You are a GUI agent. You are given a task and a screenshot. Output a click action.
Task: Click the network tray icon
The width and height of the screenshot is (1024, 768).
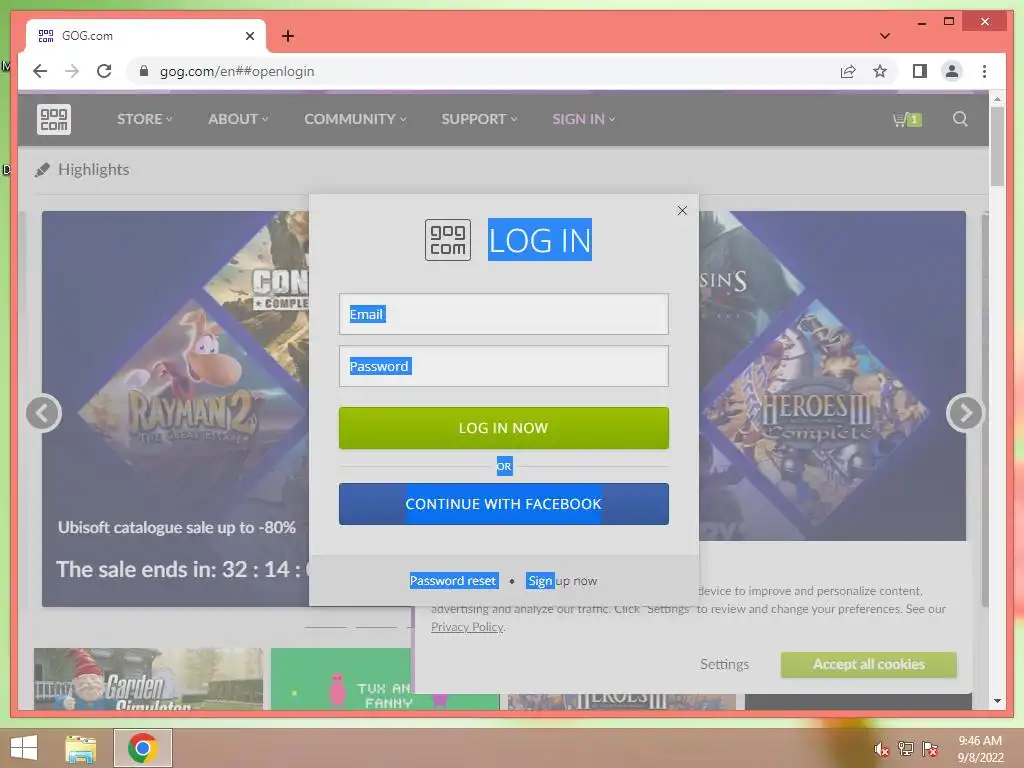(906, 749)
